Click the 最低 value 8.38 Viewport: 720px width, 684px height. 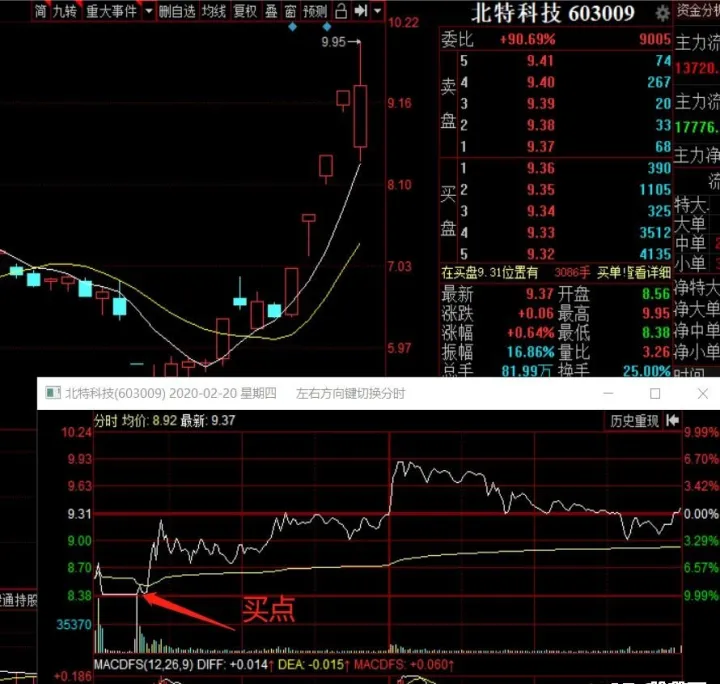point(656,332)
